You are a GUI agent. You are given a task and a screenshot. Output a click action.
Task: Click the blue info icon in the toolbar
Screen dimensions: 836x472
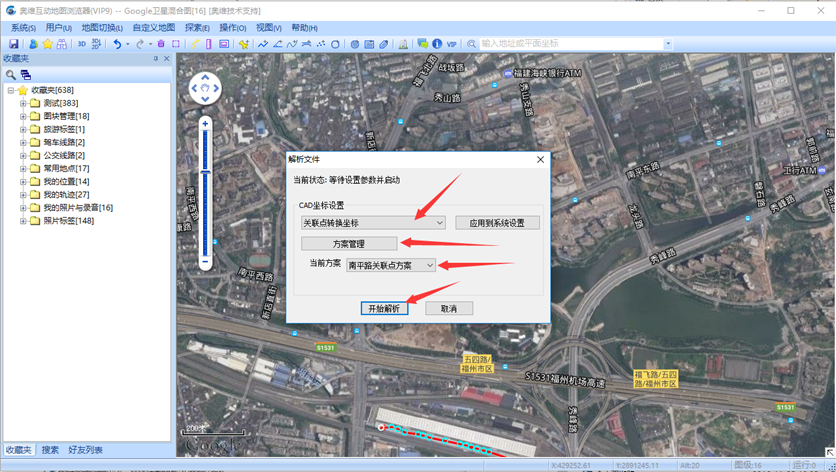click(x=437, y=44)
